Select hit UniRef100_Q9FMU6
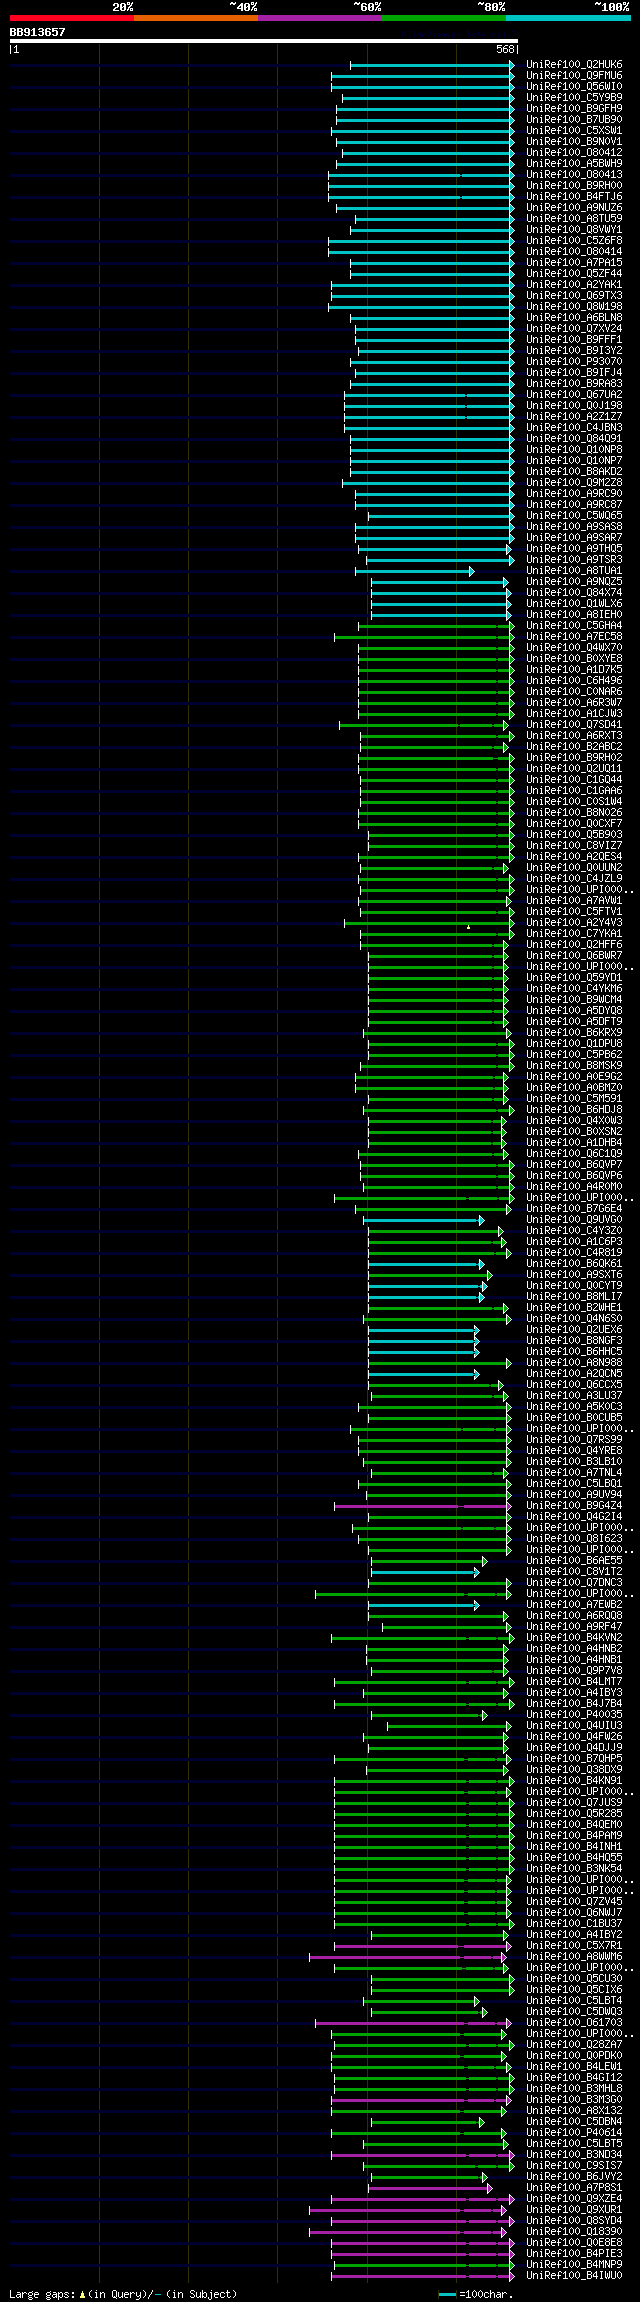The width and height of the screenshot is (640, 2302). [574, 76]
